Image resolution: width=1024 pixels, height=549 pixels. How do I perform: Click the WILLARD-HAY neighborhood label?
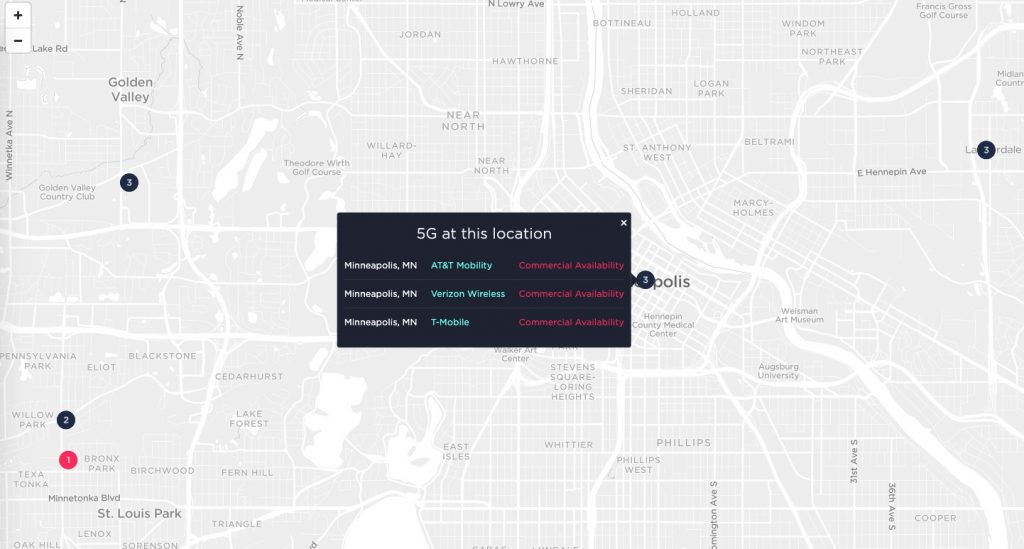(x=391, y=150)
